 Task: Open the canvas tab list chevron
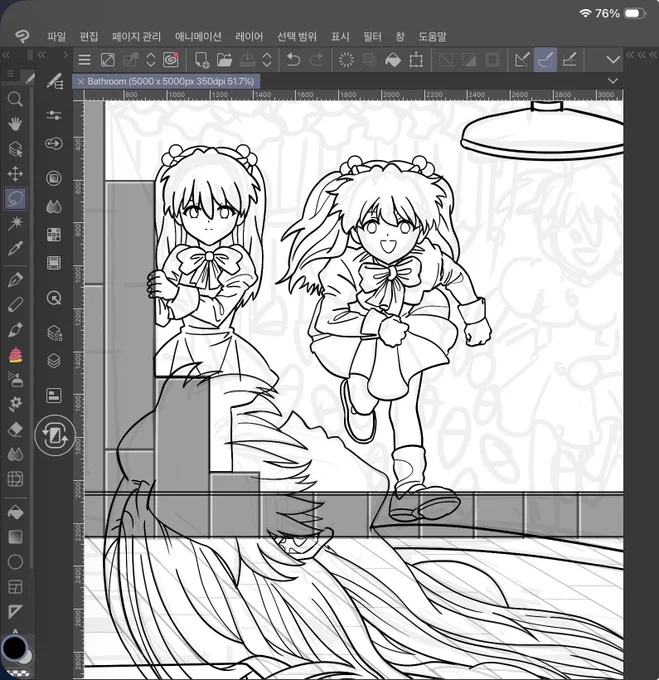click(x=613, y=81)
